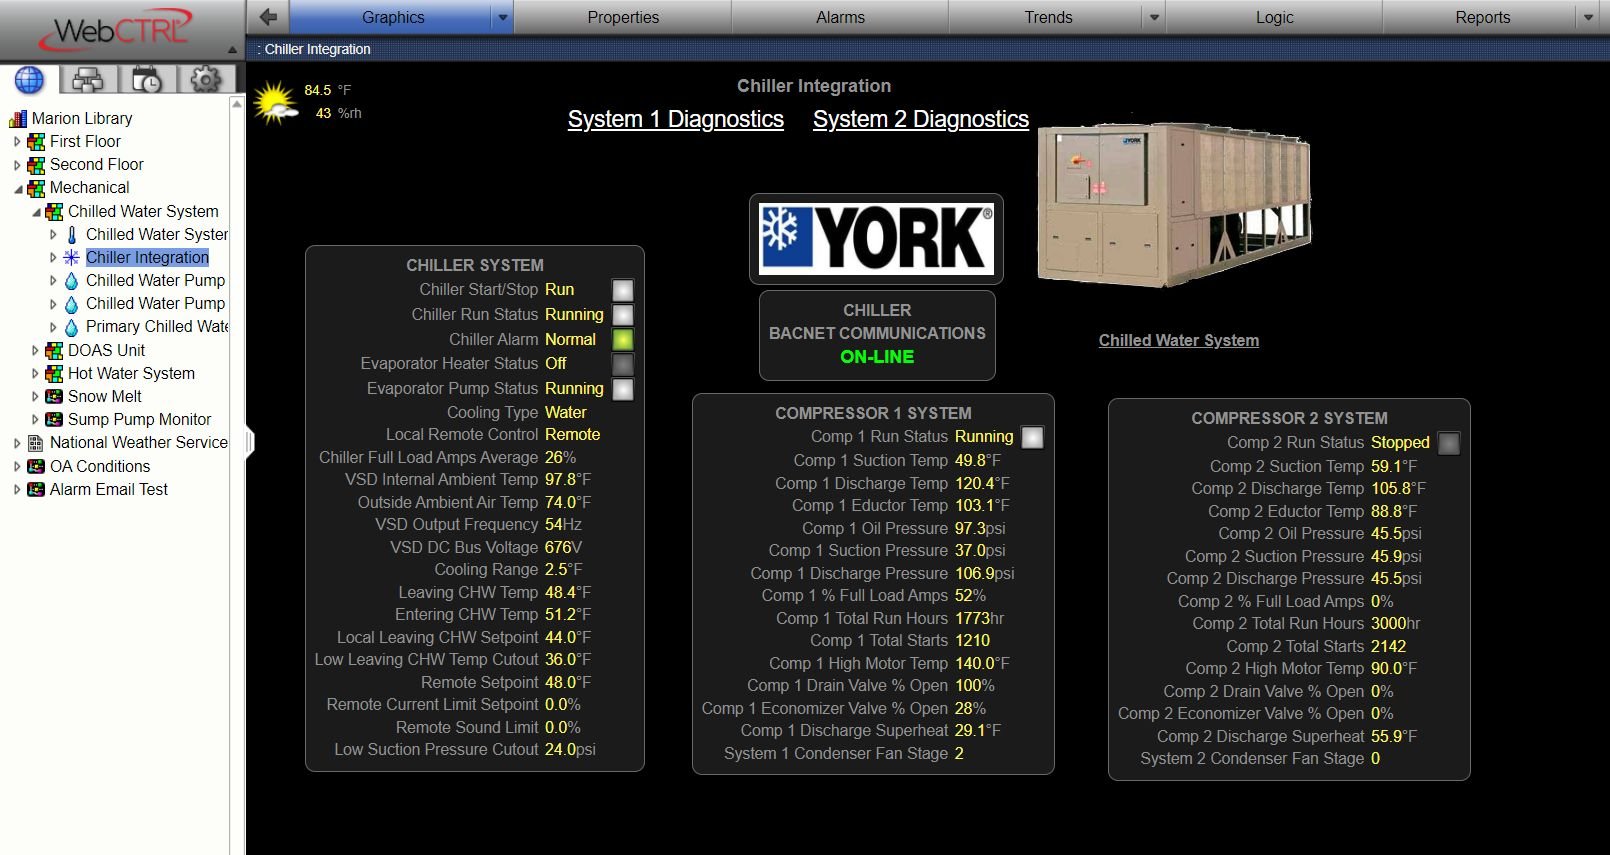Open the Geographic tree globe icon

coord(29,80)
